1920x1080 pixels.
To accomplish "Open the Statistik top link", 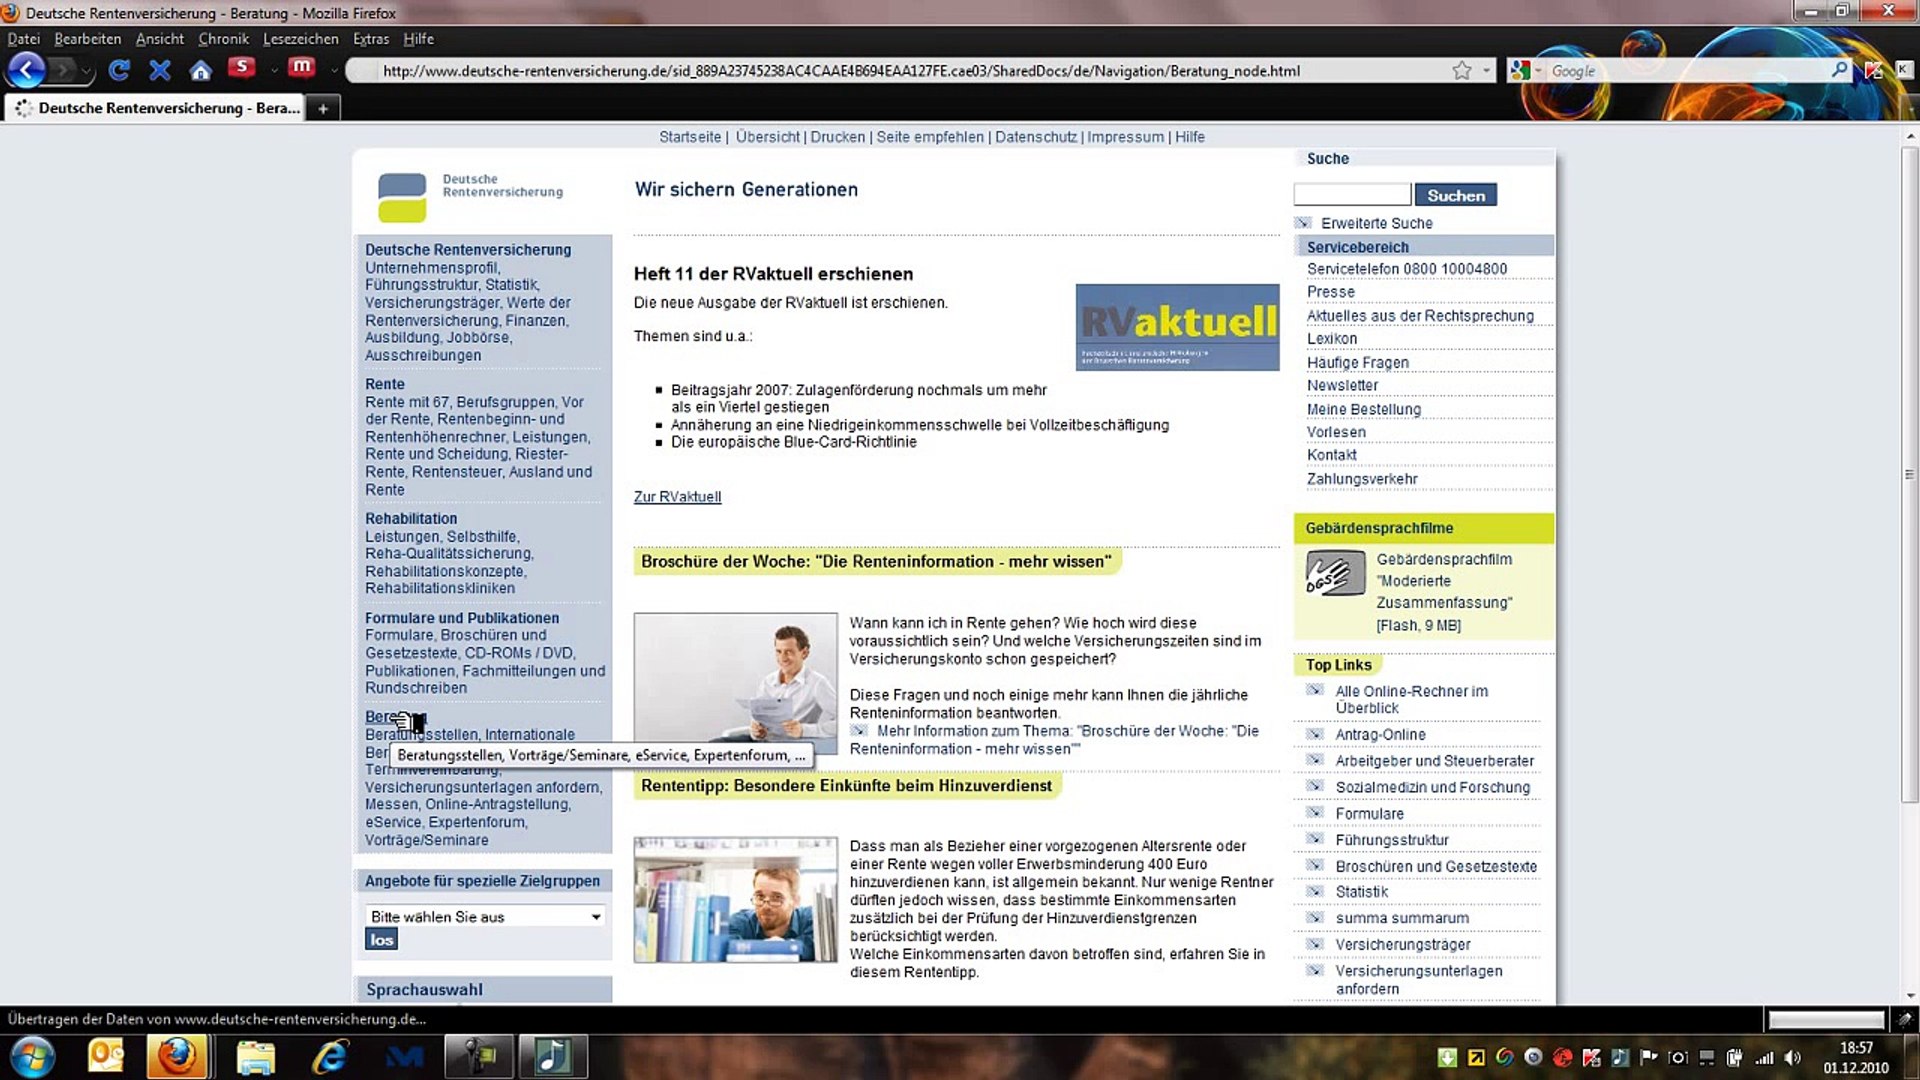I will [x=1361, y=892].
